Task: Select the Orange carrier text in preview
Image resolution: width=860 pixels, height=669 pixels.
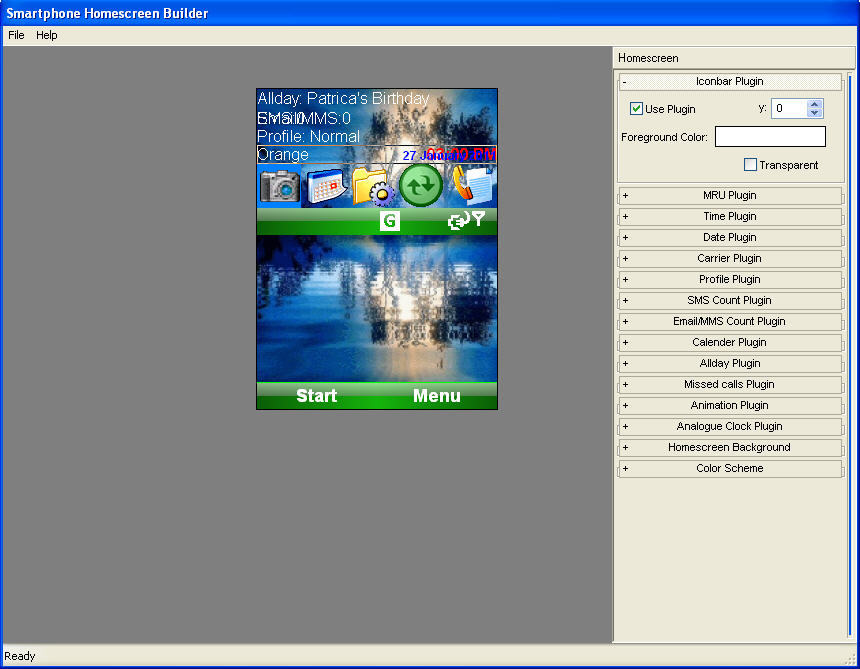Action: 283,155
